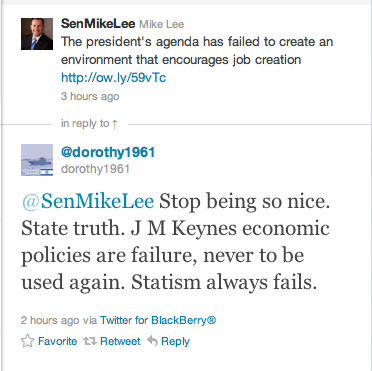Click the "in reply to" label
The image size is (372, 371).
pos(85,124)
